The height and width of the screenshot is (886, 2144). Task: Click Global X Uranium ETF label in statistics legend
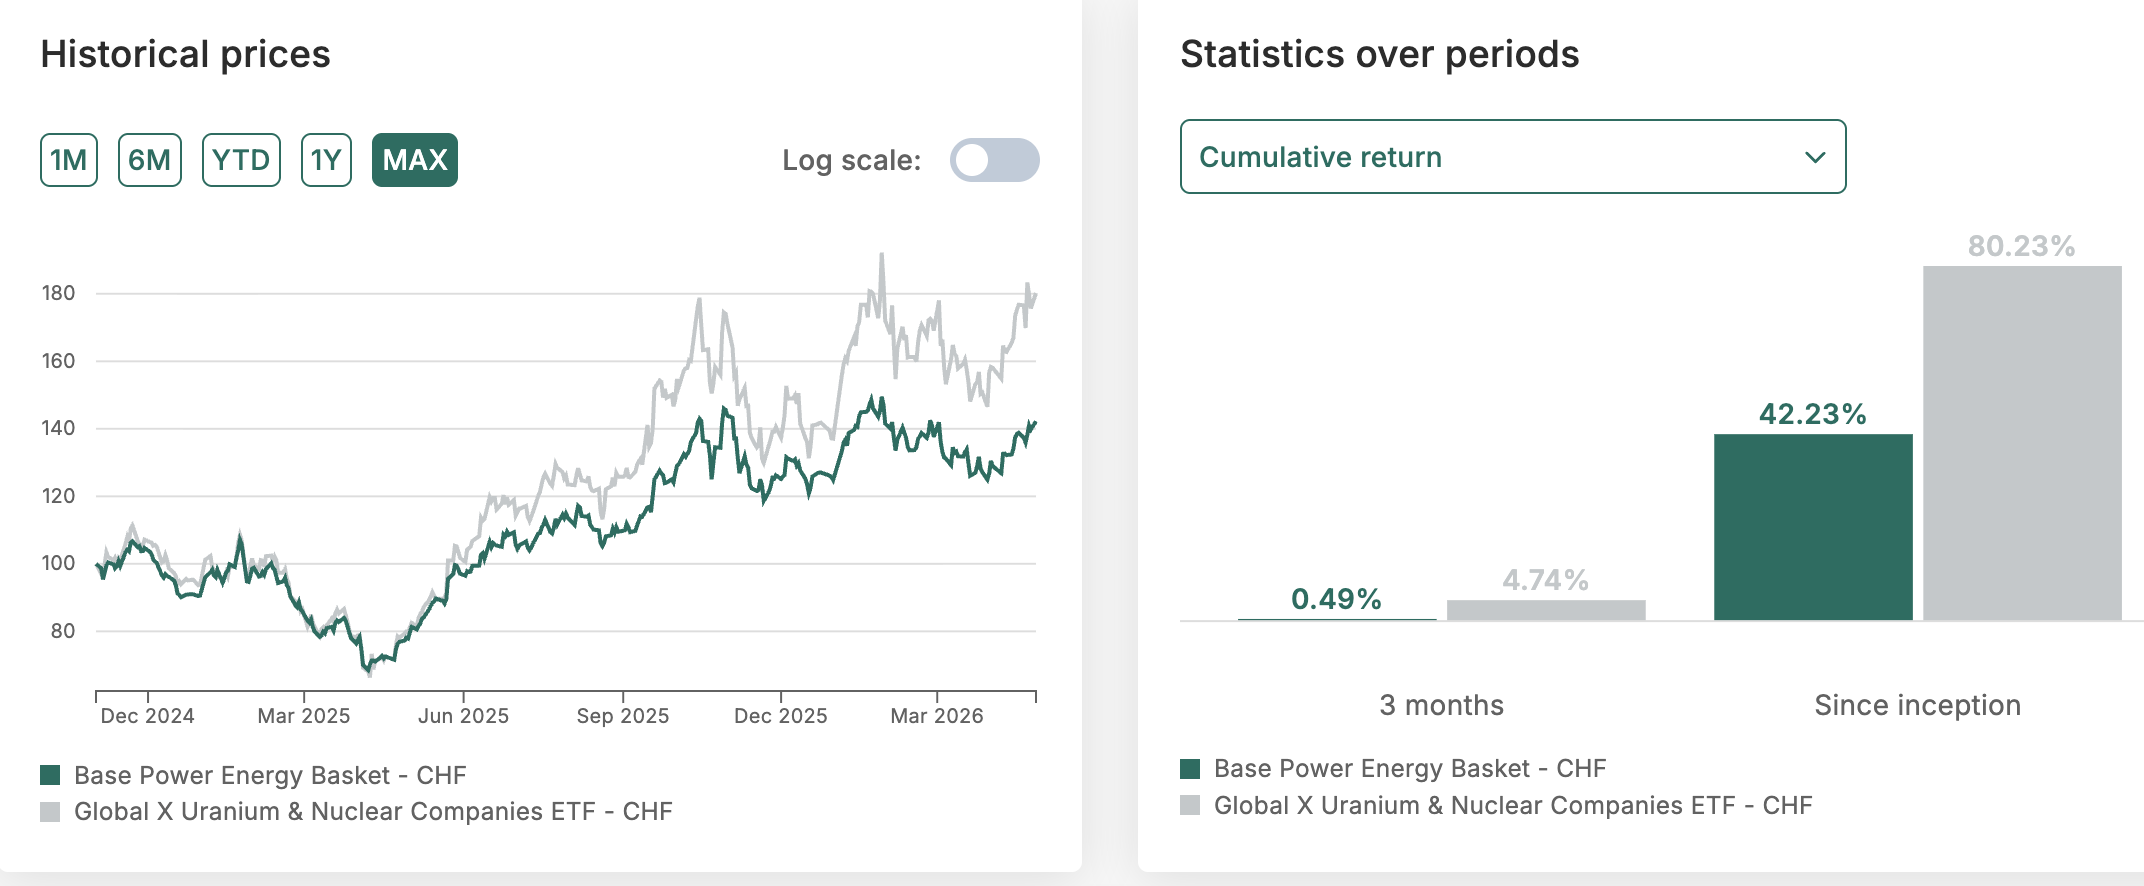click(x=1513, y=805)
